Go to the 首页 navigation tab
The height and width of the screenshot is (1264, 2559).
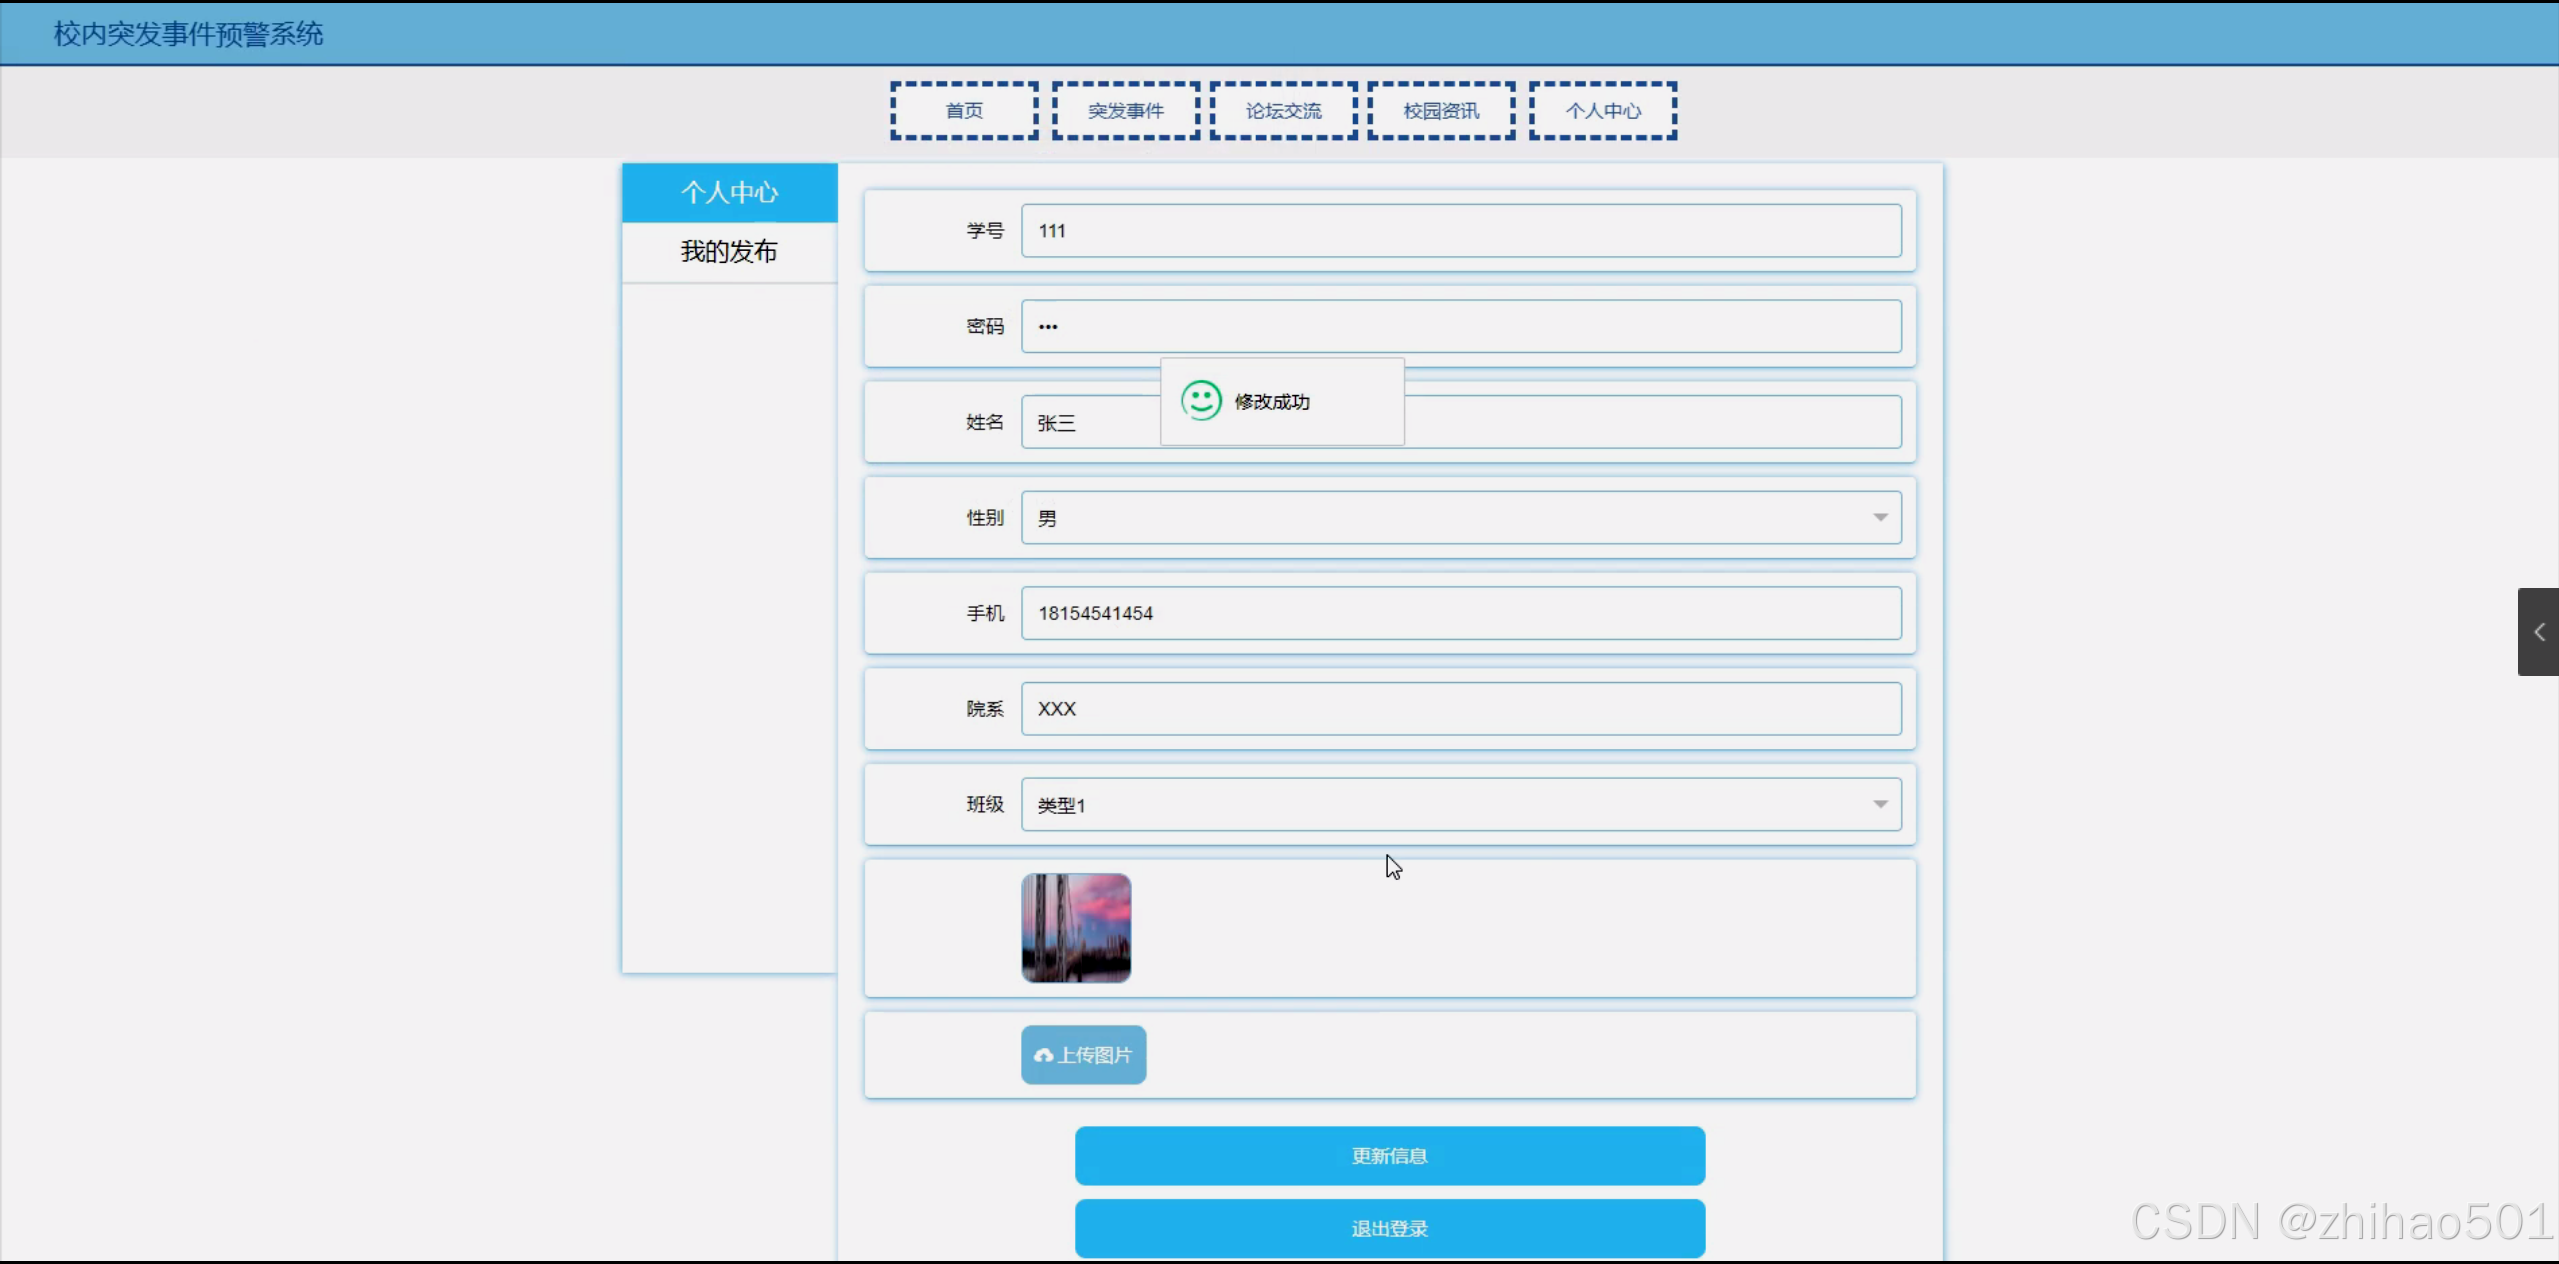point(964,111)
